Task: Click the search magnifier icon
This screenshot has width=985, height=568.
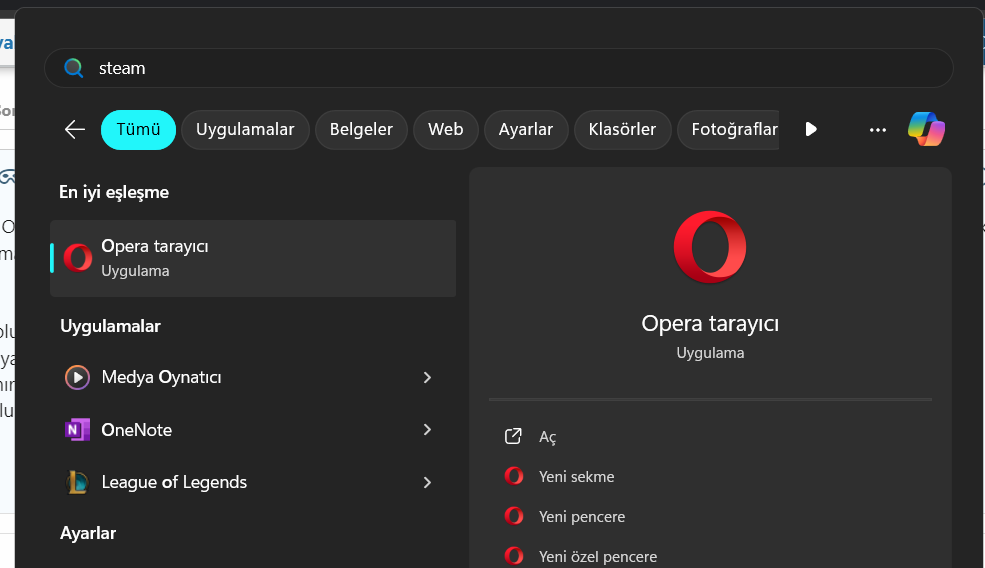Action: click(74, 68)
